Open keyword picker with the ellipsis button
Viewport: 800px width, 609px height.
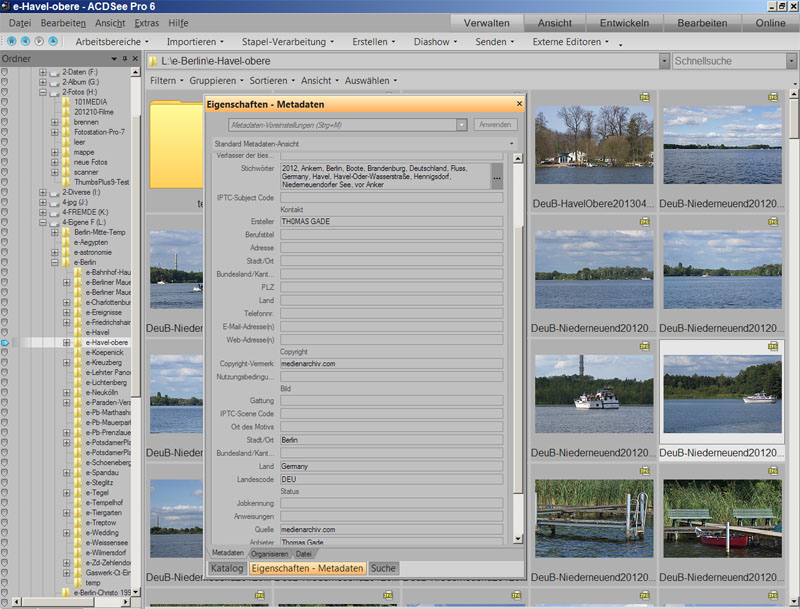tap(497, 176)
